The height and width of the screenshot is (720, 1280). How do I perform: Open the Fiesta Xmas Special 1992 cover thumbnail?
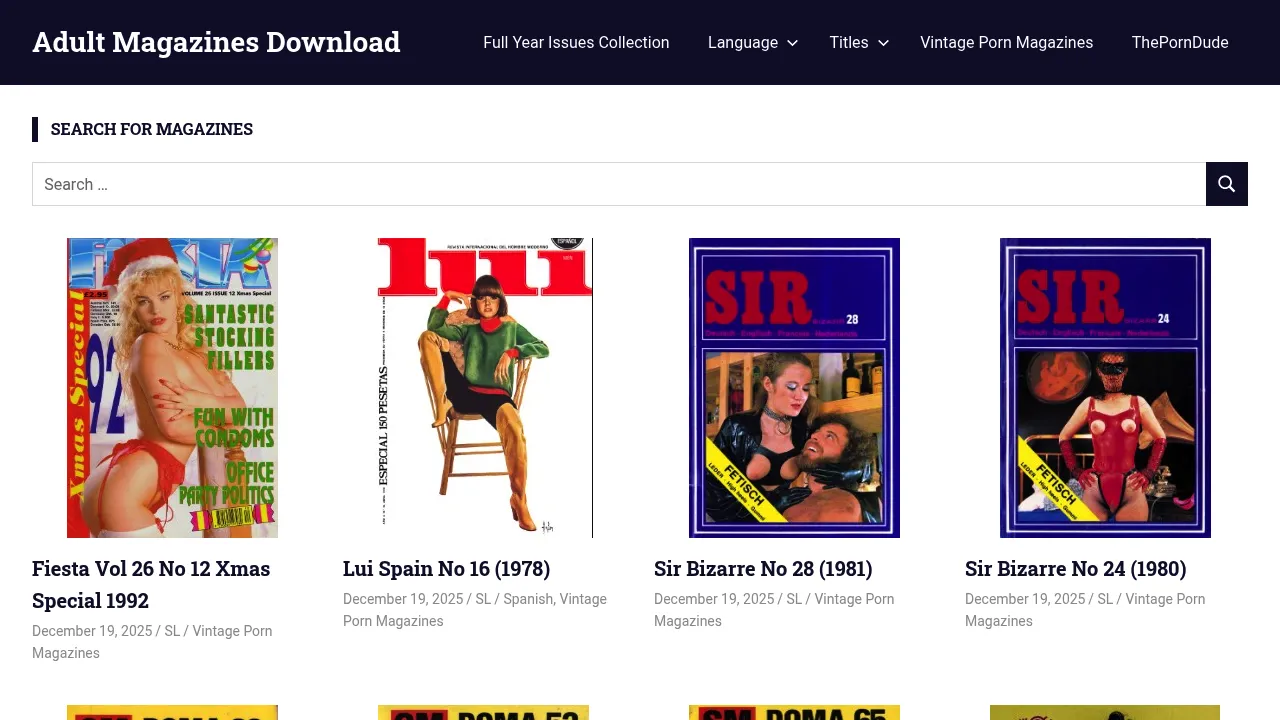172,388
